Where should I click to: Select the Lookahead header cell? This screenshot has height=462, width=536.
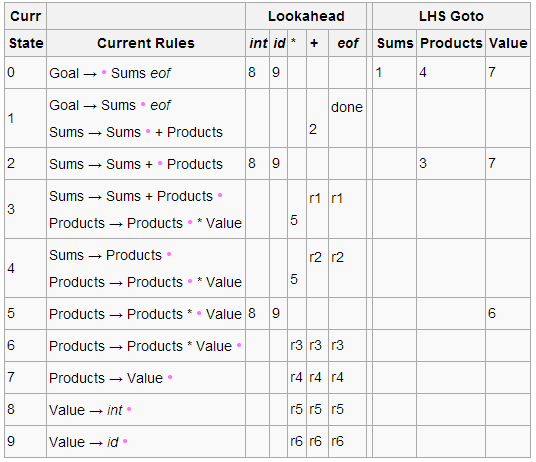(306, 16)
